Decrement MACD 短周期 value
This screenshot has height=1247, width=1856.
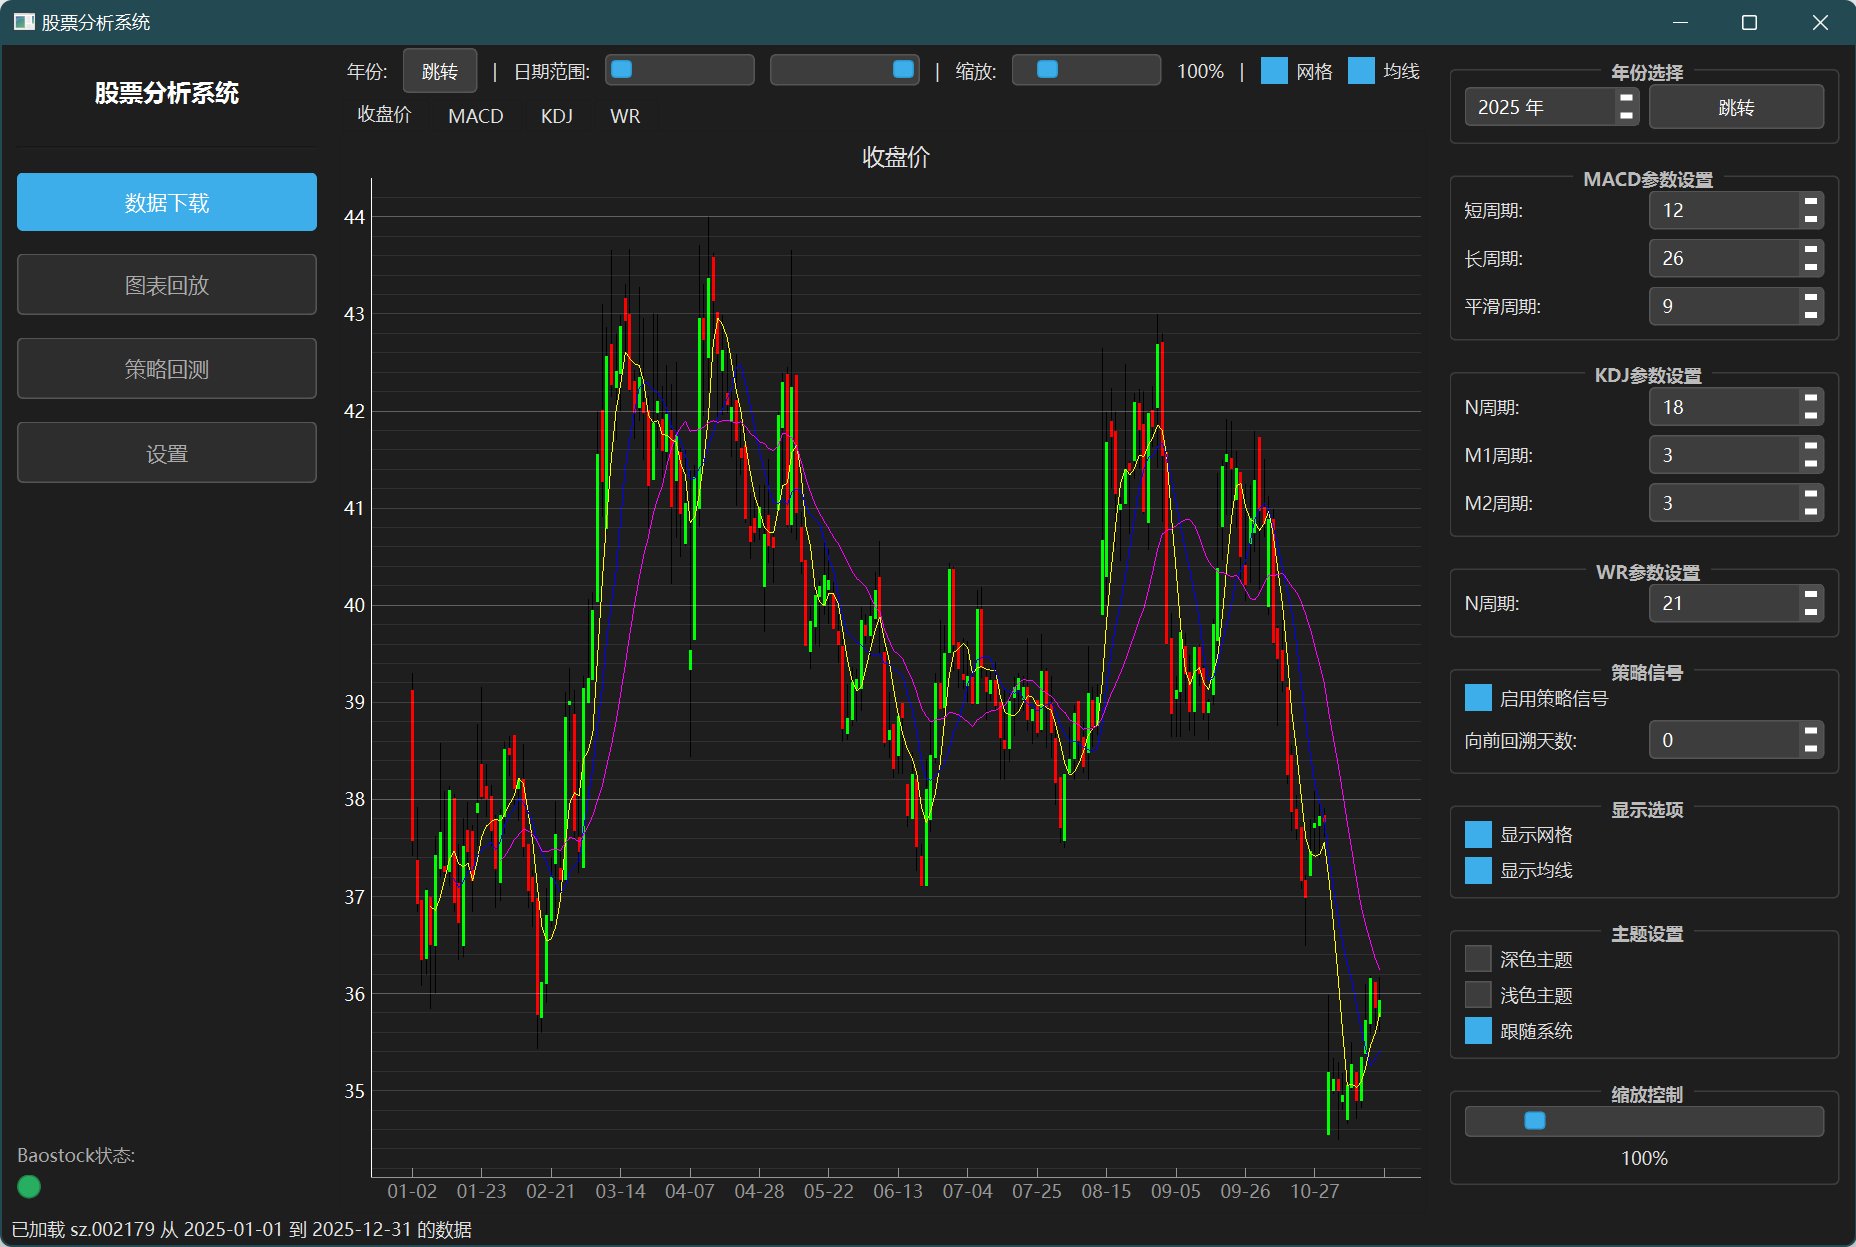coord(1810,219)
